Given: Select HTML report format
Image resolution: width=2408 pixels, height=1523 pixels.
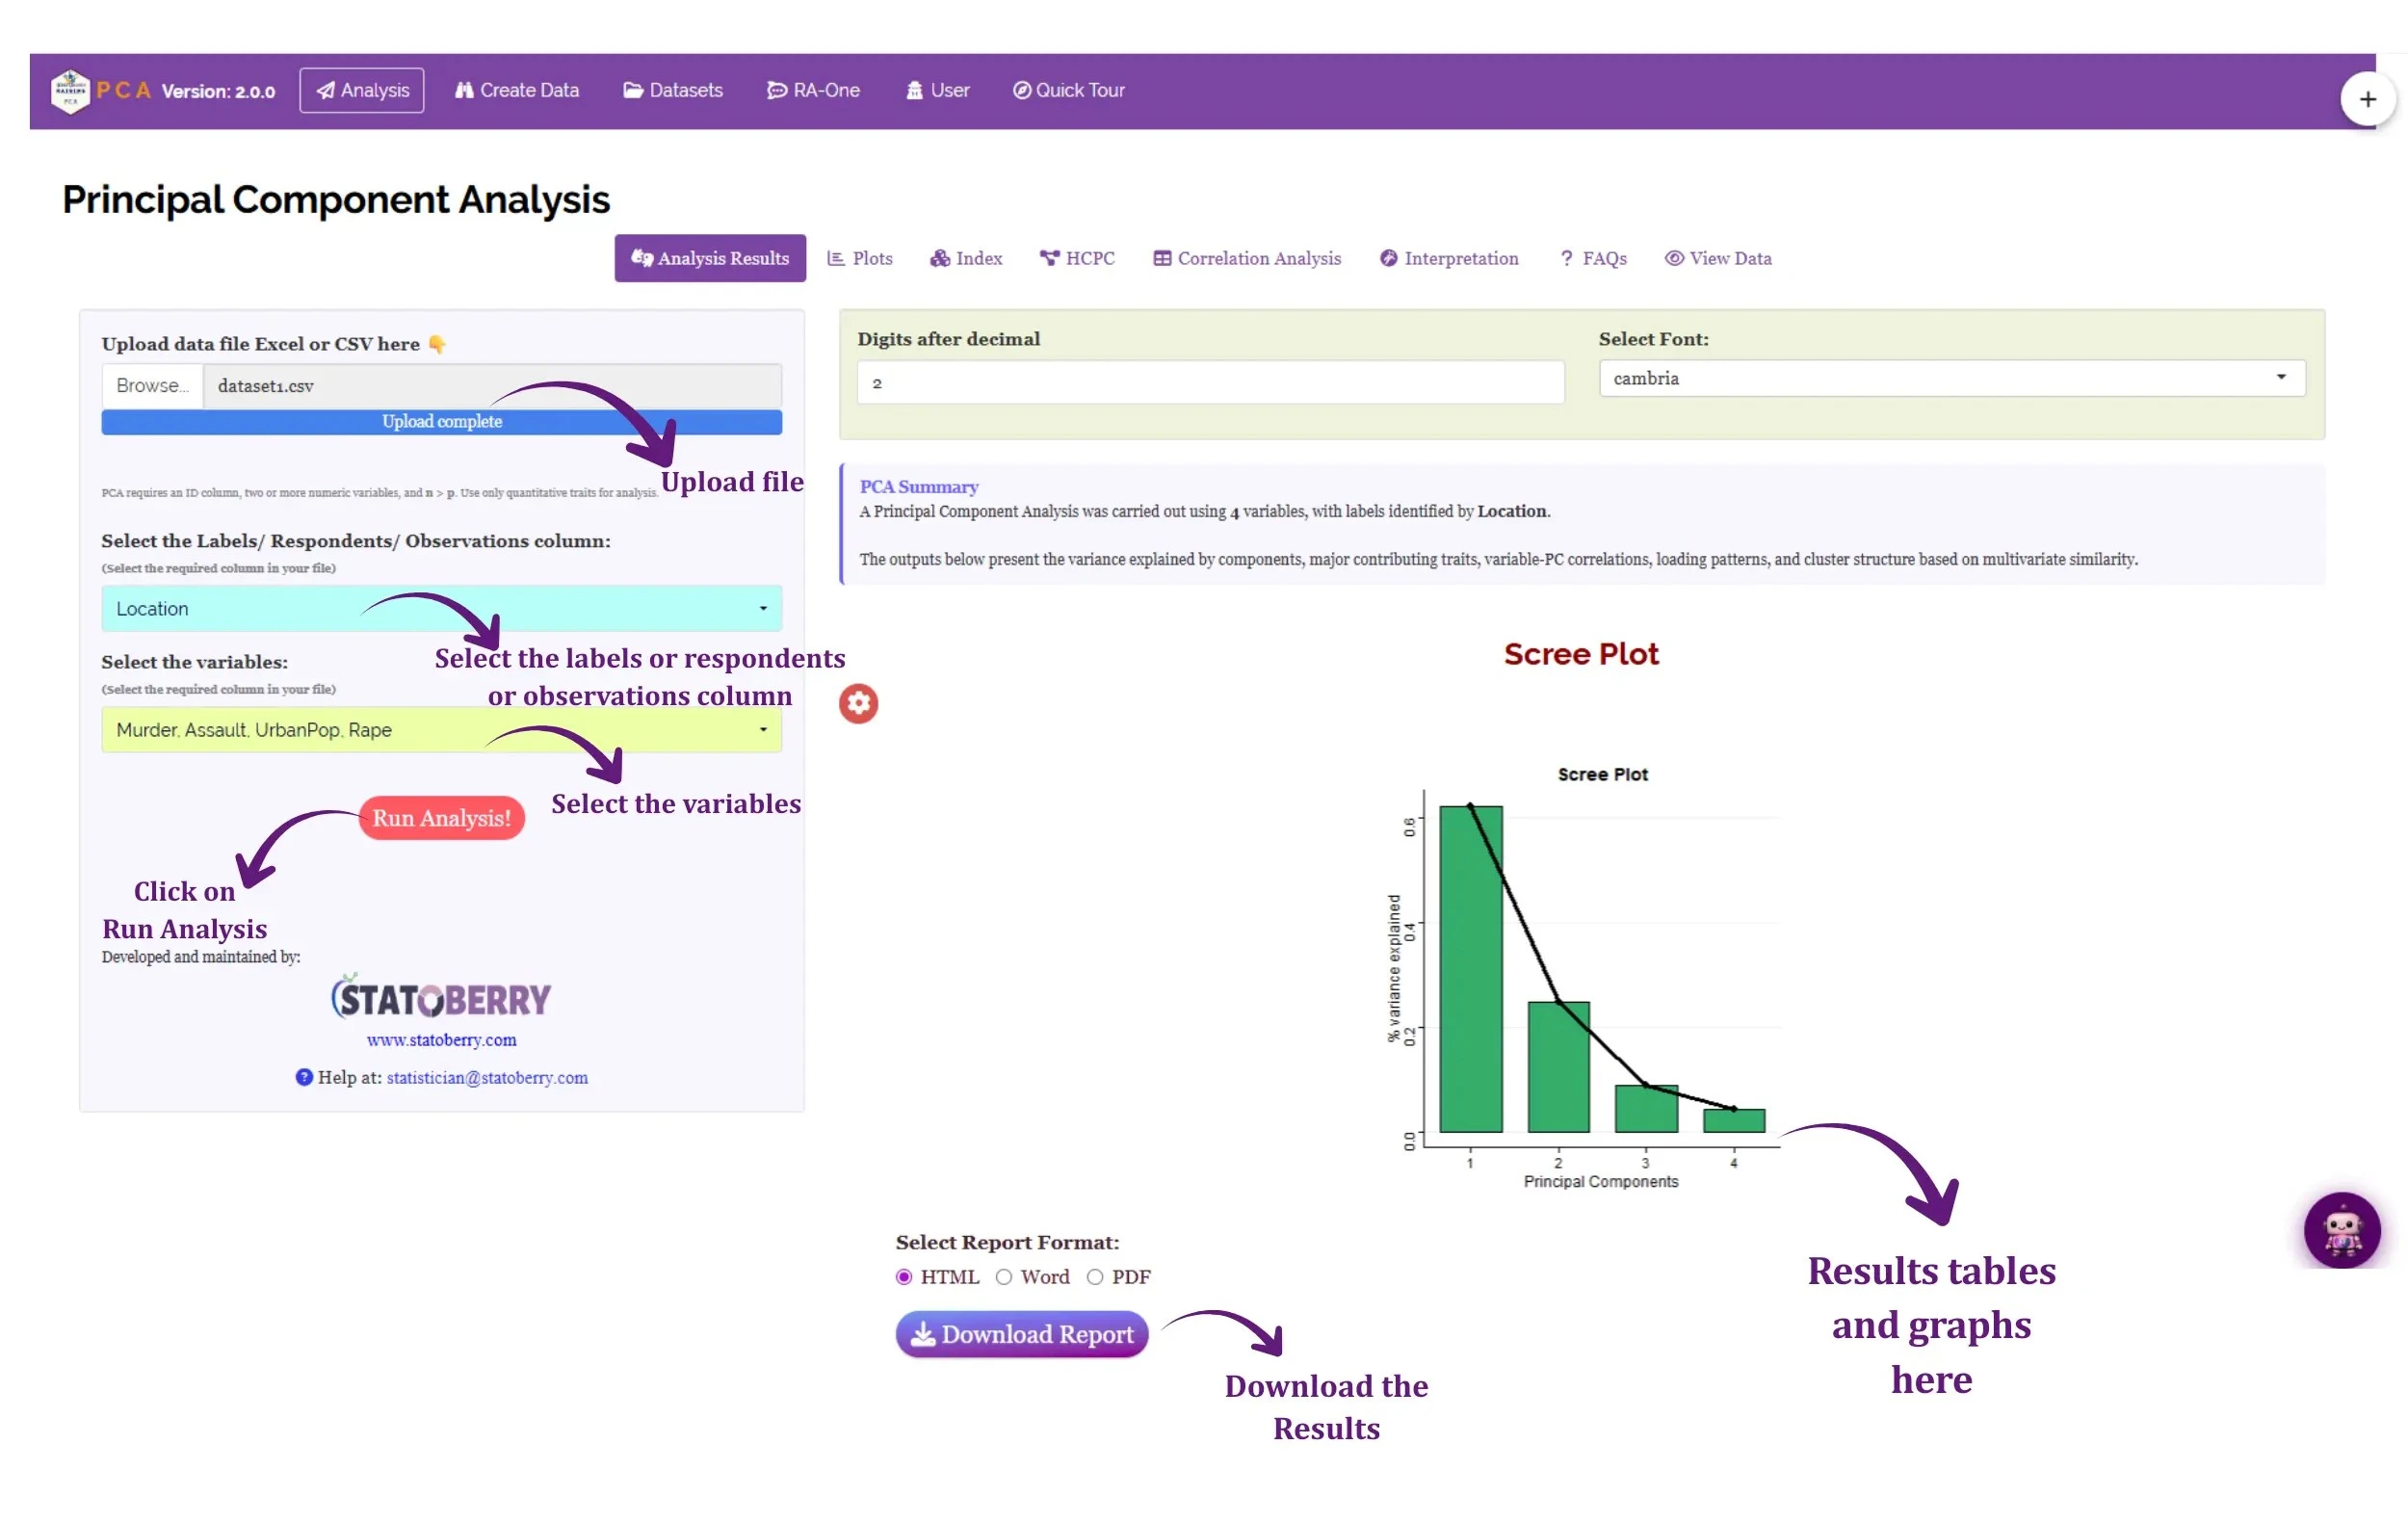Looking at the screenshot, I should click(904, 1277).
